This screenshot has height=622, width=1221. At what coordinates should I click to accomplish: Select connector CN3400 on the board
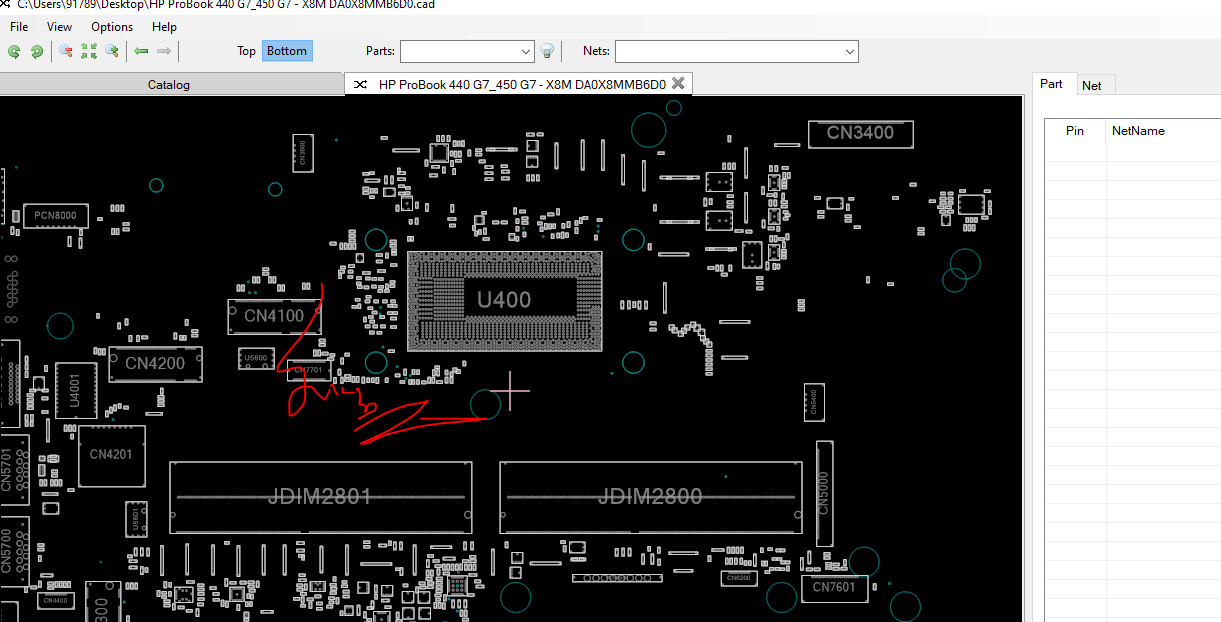coord(860,132)
